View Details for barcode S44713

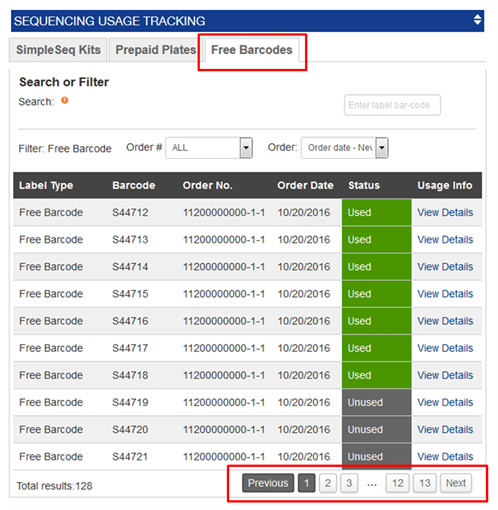pos(445,239)
